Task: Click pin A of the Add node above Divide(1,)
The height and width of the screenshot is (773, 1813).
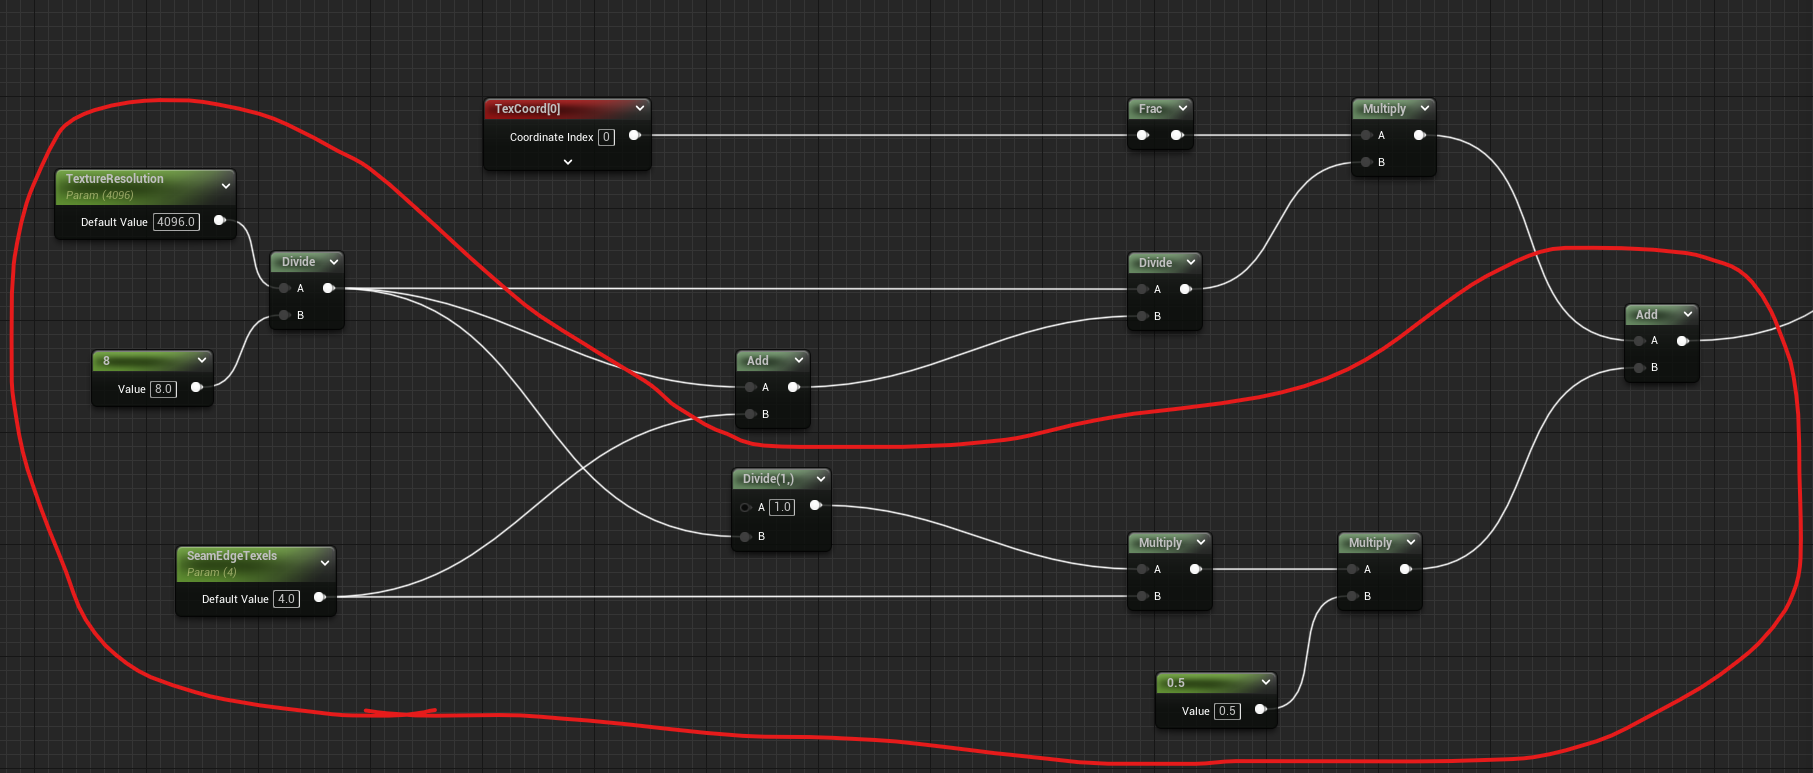Action: 750,387
